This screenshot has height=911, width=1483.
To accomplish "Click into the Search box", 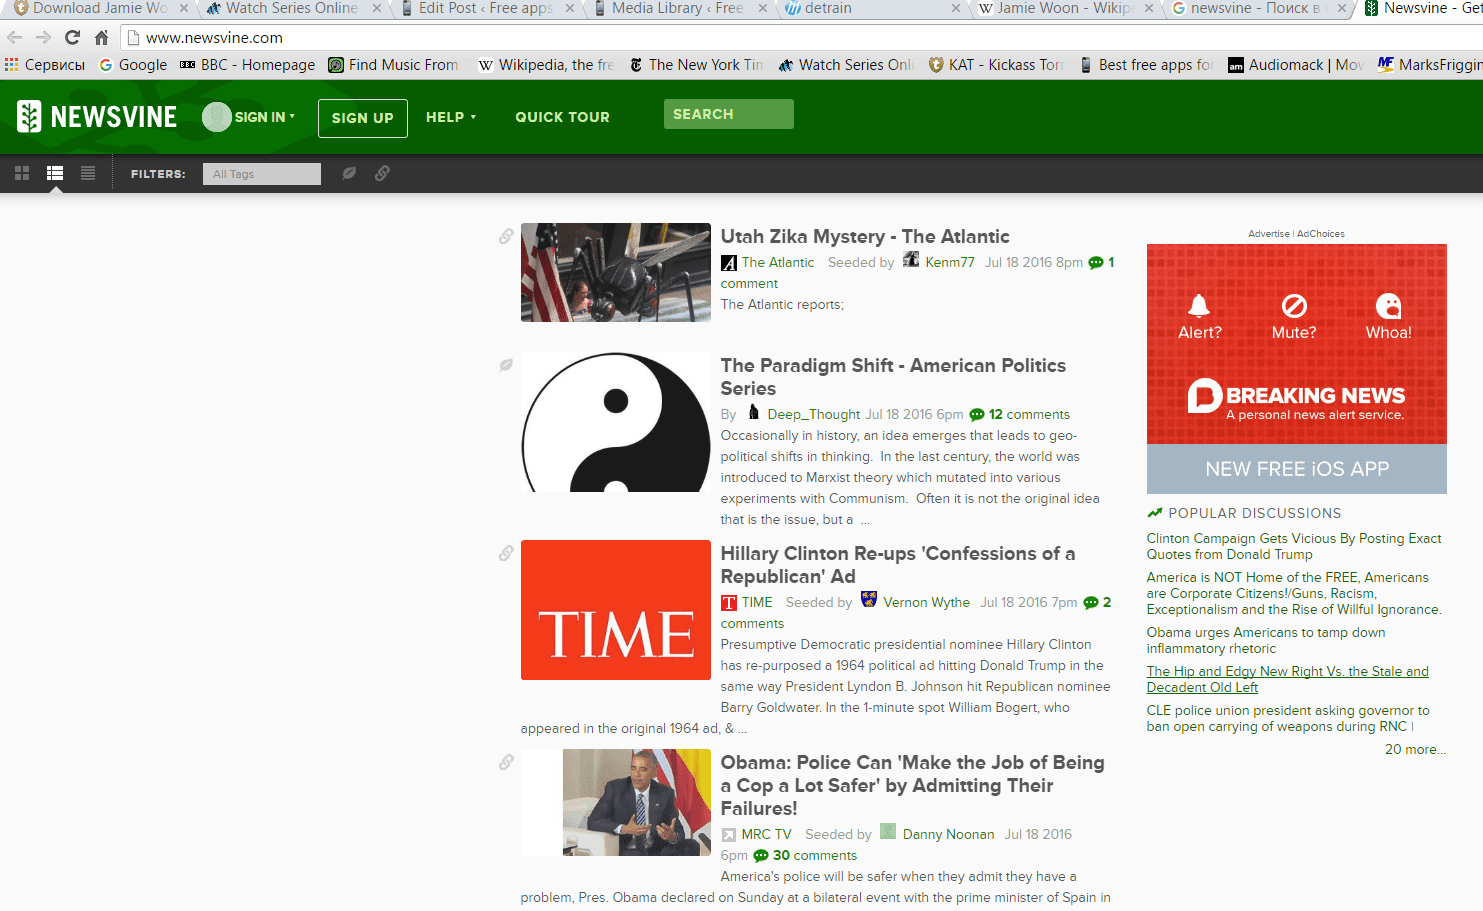I will [728, 114].
